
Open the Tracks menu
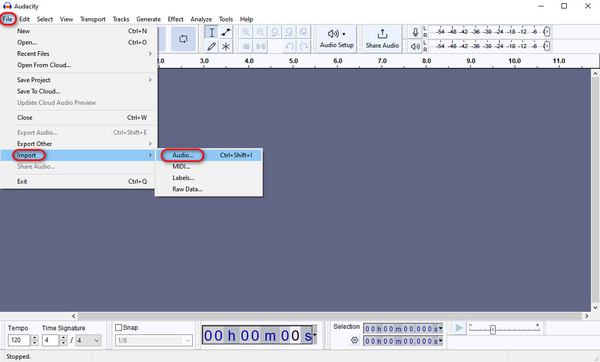[121, 19]
